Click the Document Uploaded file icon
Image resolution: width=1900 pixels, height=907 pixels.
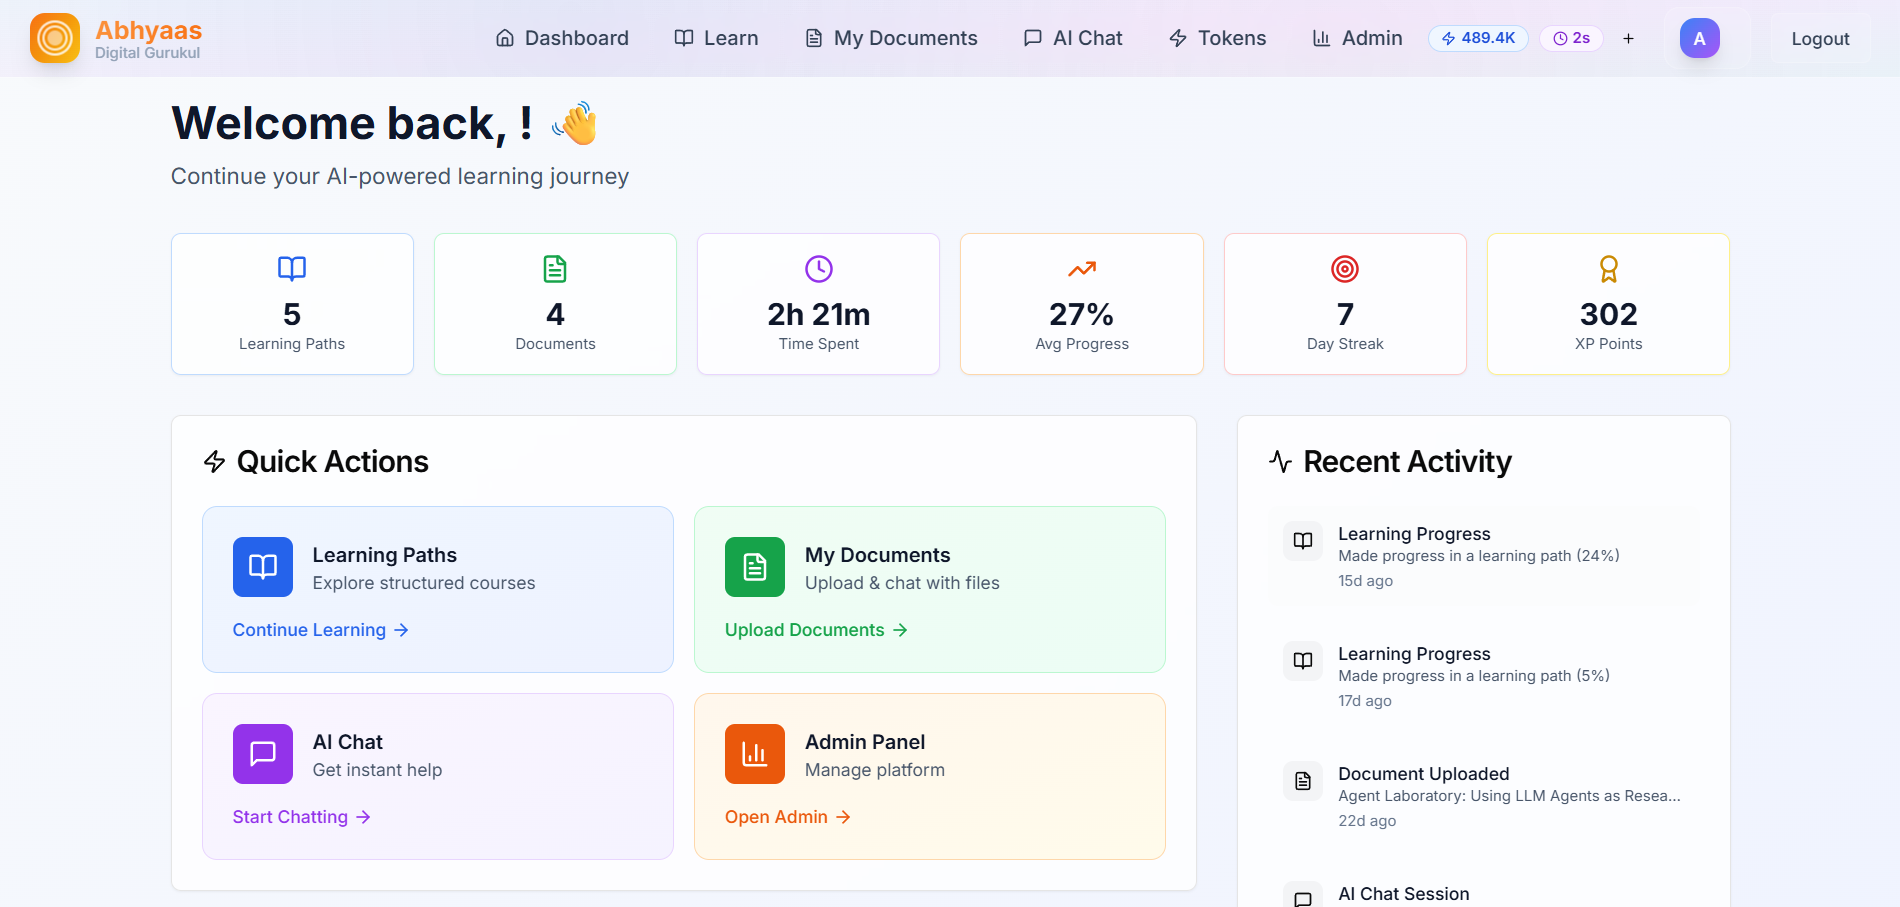pos(1303,781)
